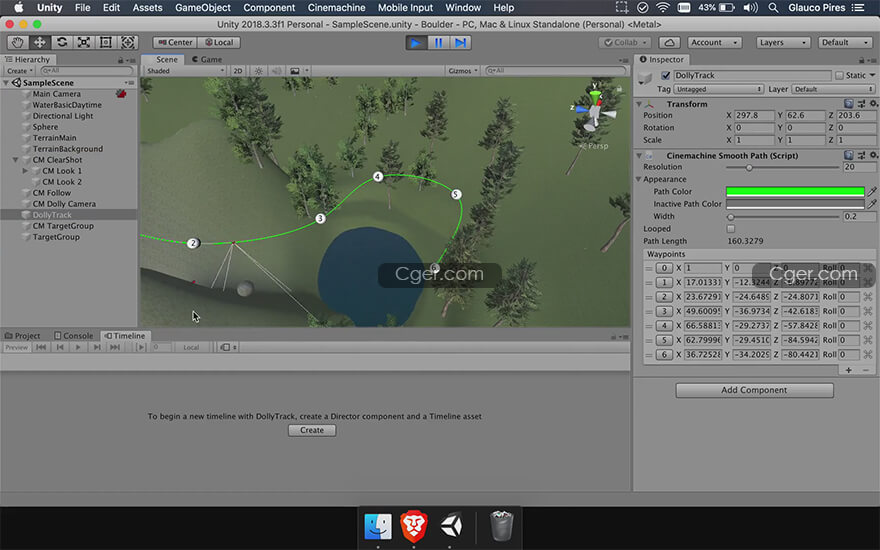This screenshot has height=550, width=880.
Task: Select the Move tool
Action: pos(39,43)
